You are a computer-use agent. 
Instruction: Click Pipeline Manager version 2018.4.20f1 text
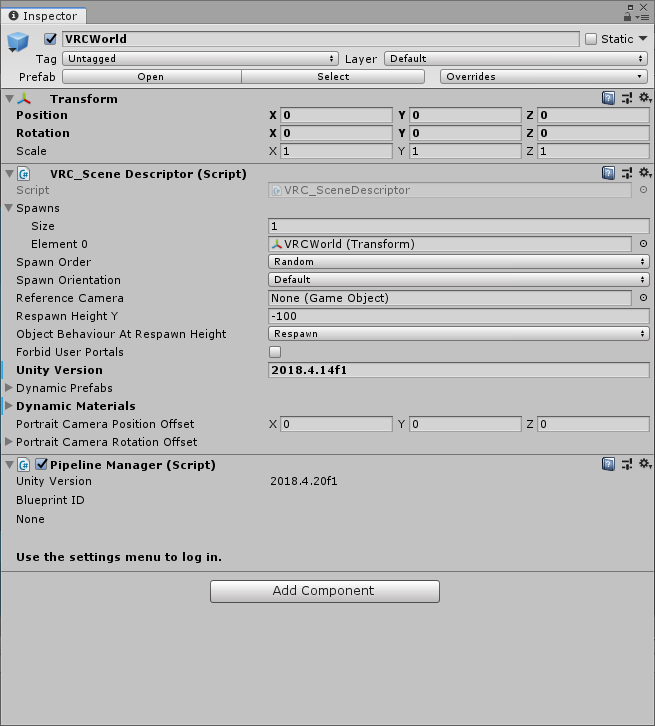304,481
